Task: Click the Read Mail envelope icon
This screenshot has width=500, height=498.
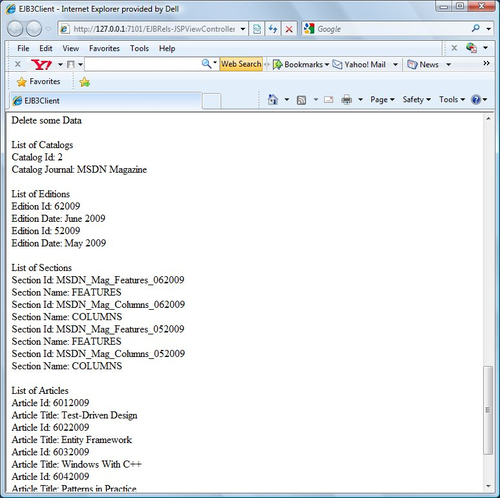Action: click(328, 100)
